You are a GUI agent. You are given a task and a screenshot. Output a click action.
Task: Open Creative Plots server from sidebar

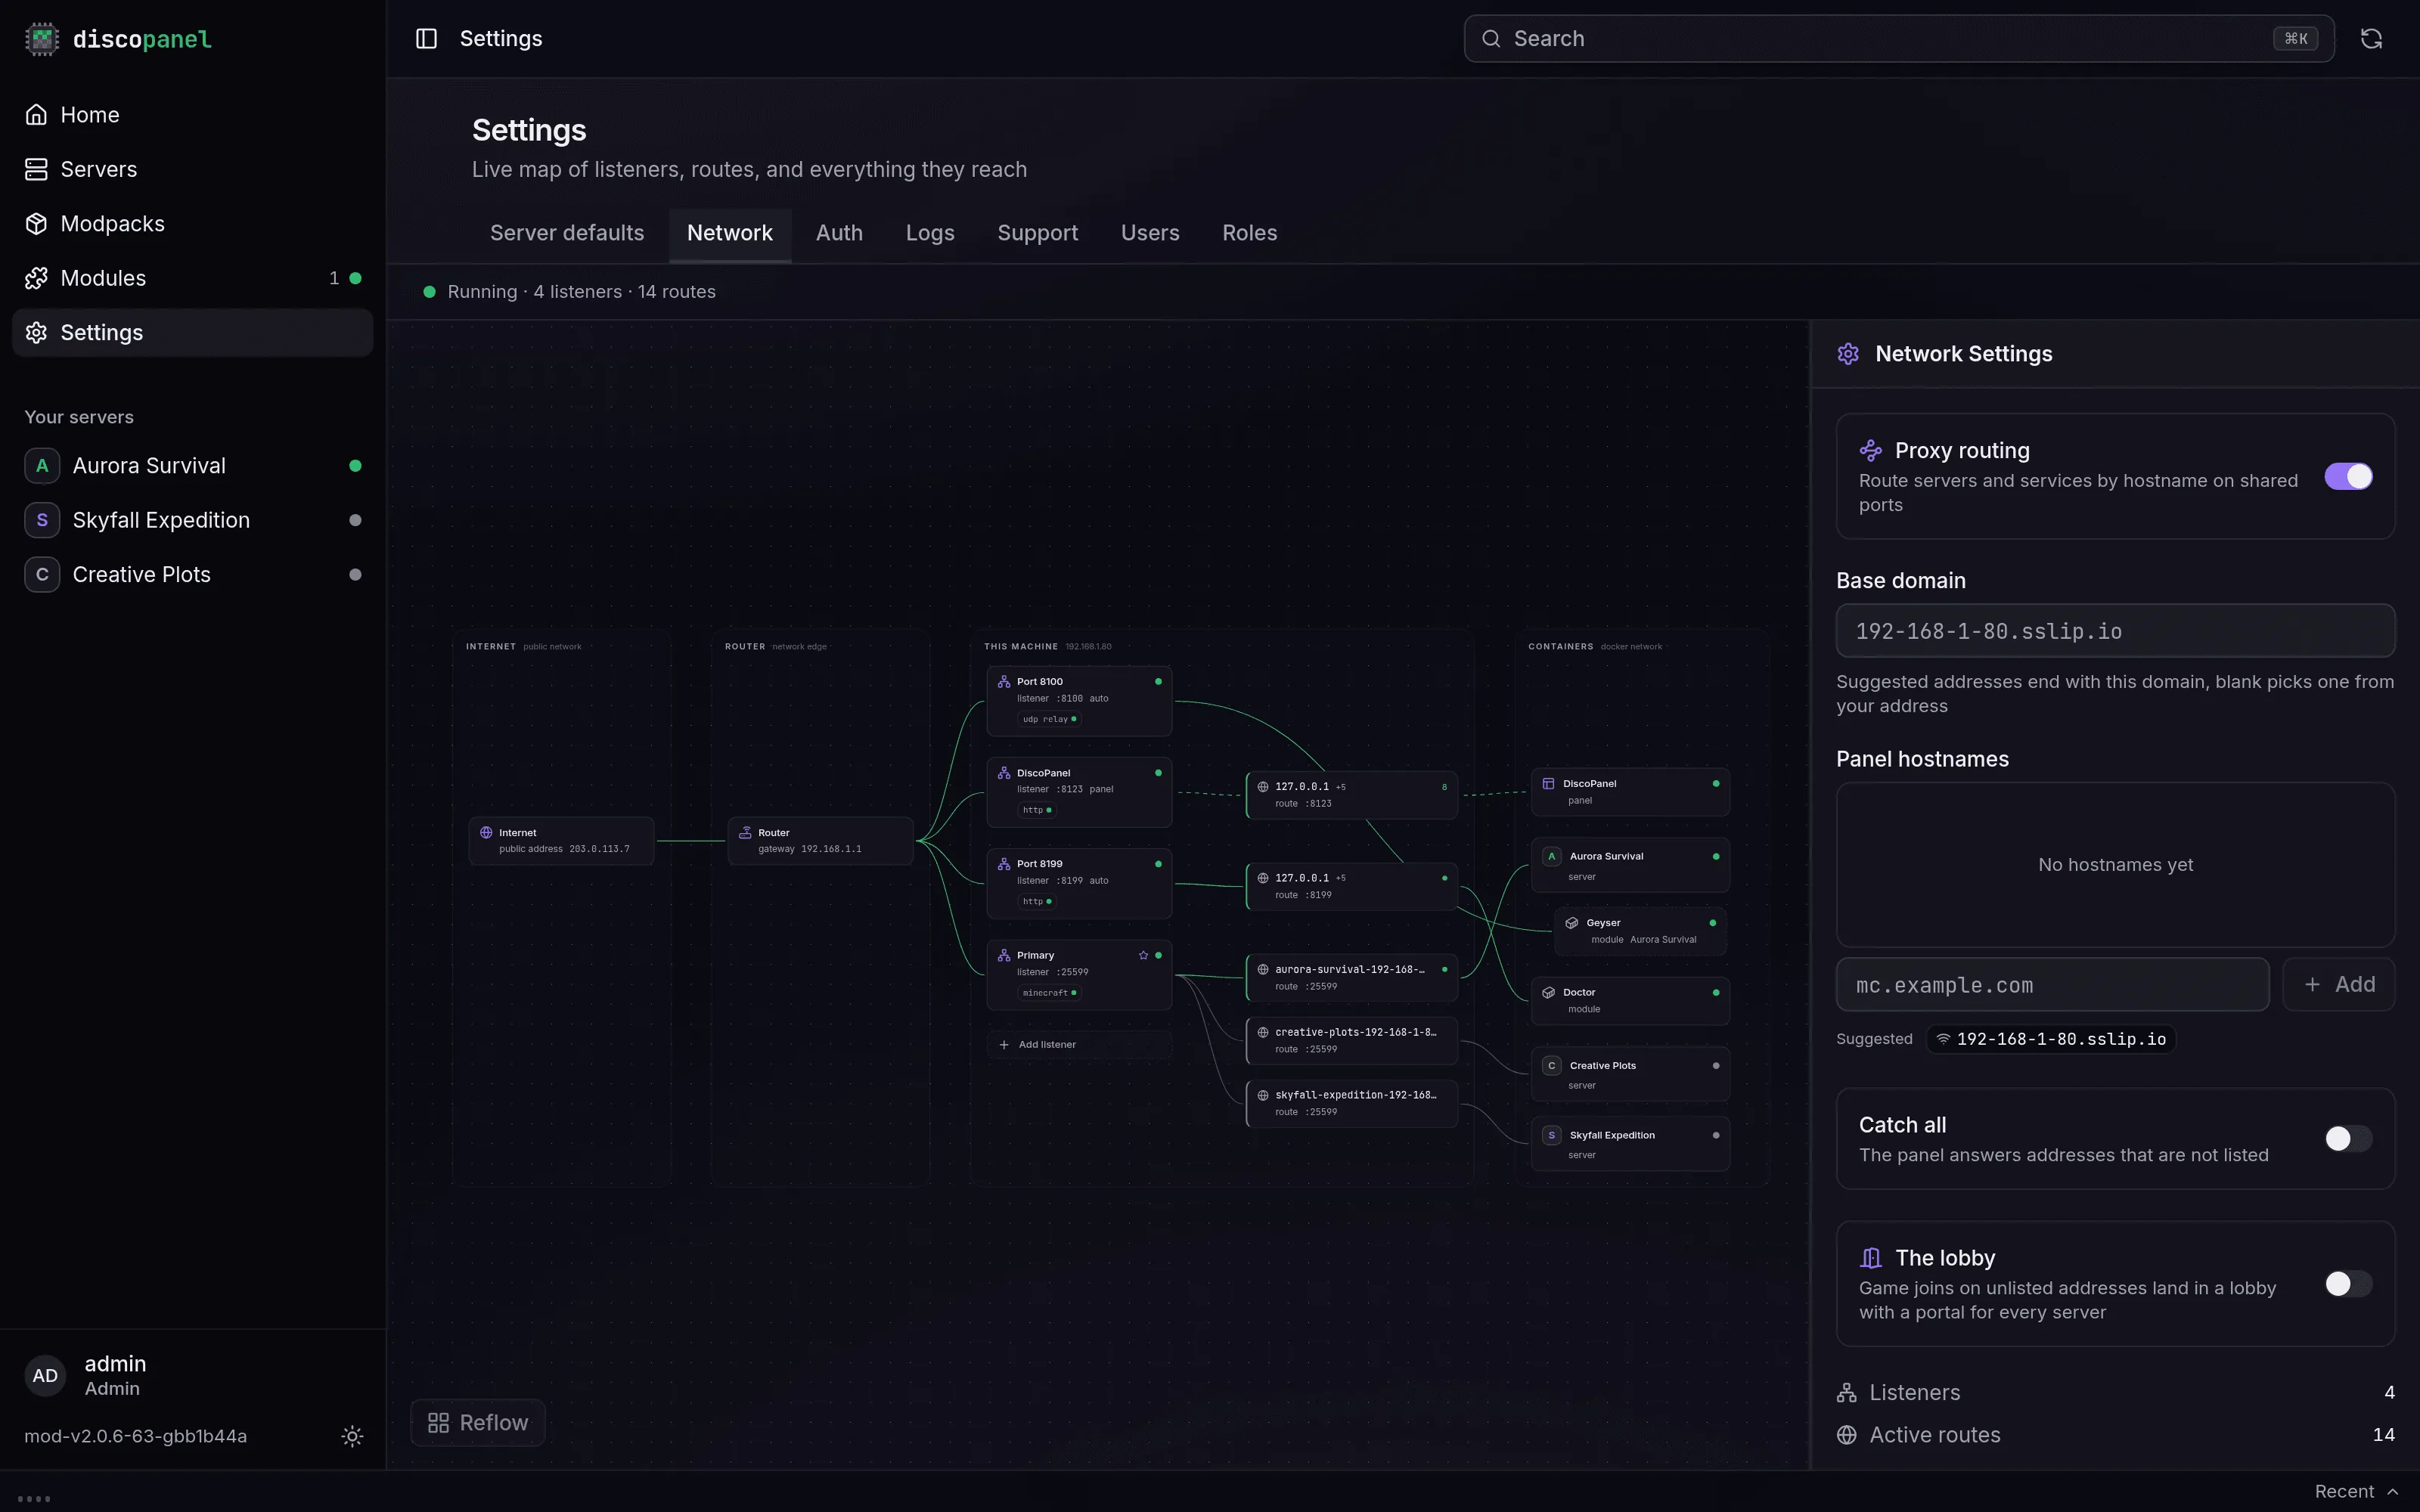coord(192,575)
